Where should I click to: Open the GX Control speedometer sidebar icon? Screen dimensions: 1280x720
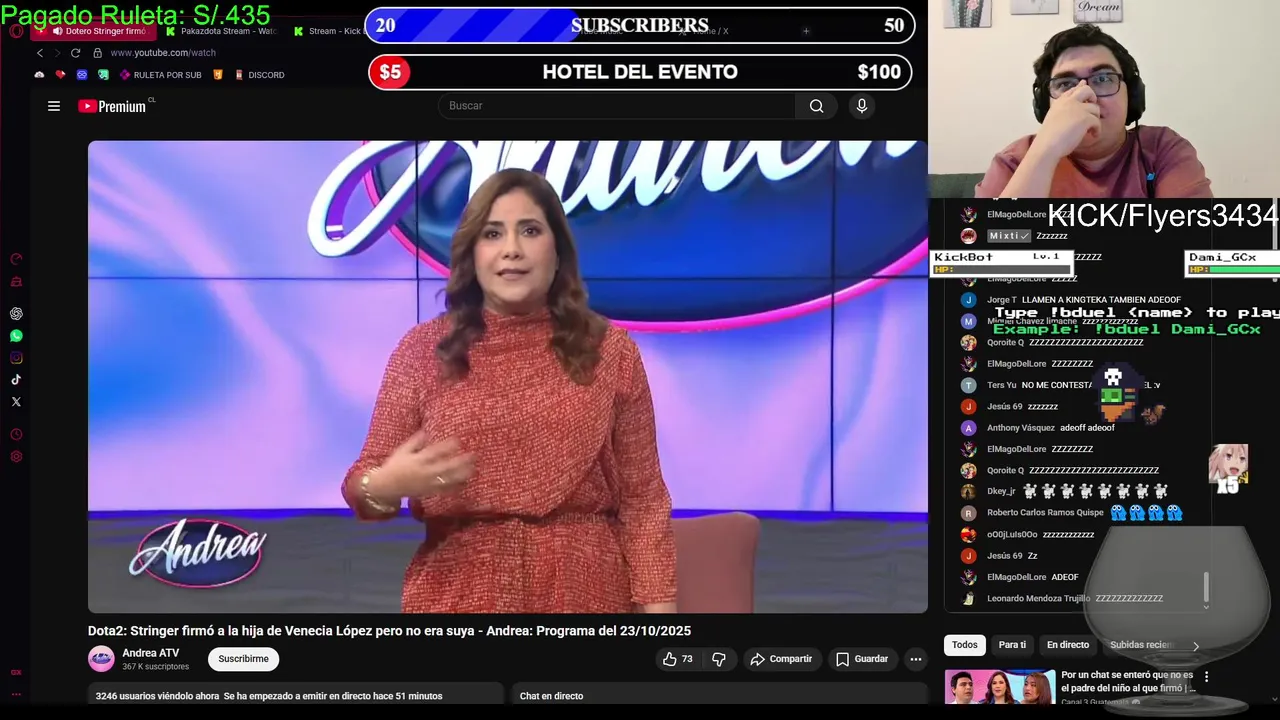coord(16,259)
